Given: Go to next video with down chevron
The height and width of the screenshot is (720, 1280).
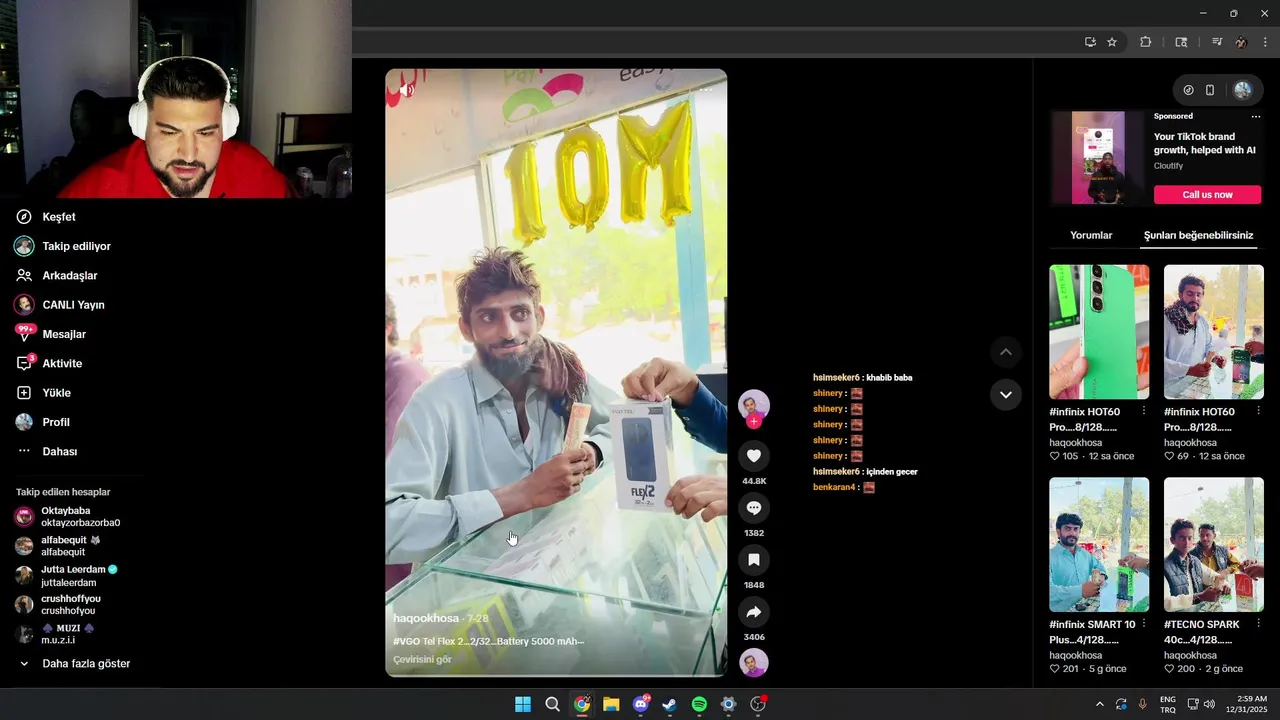Looking at the screenshot, I should 1006,395.
